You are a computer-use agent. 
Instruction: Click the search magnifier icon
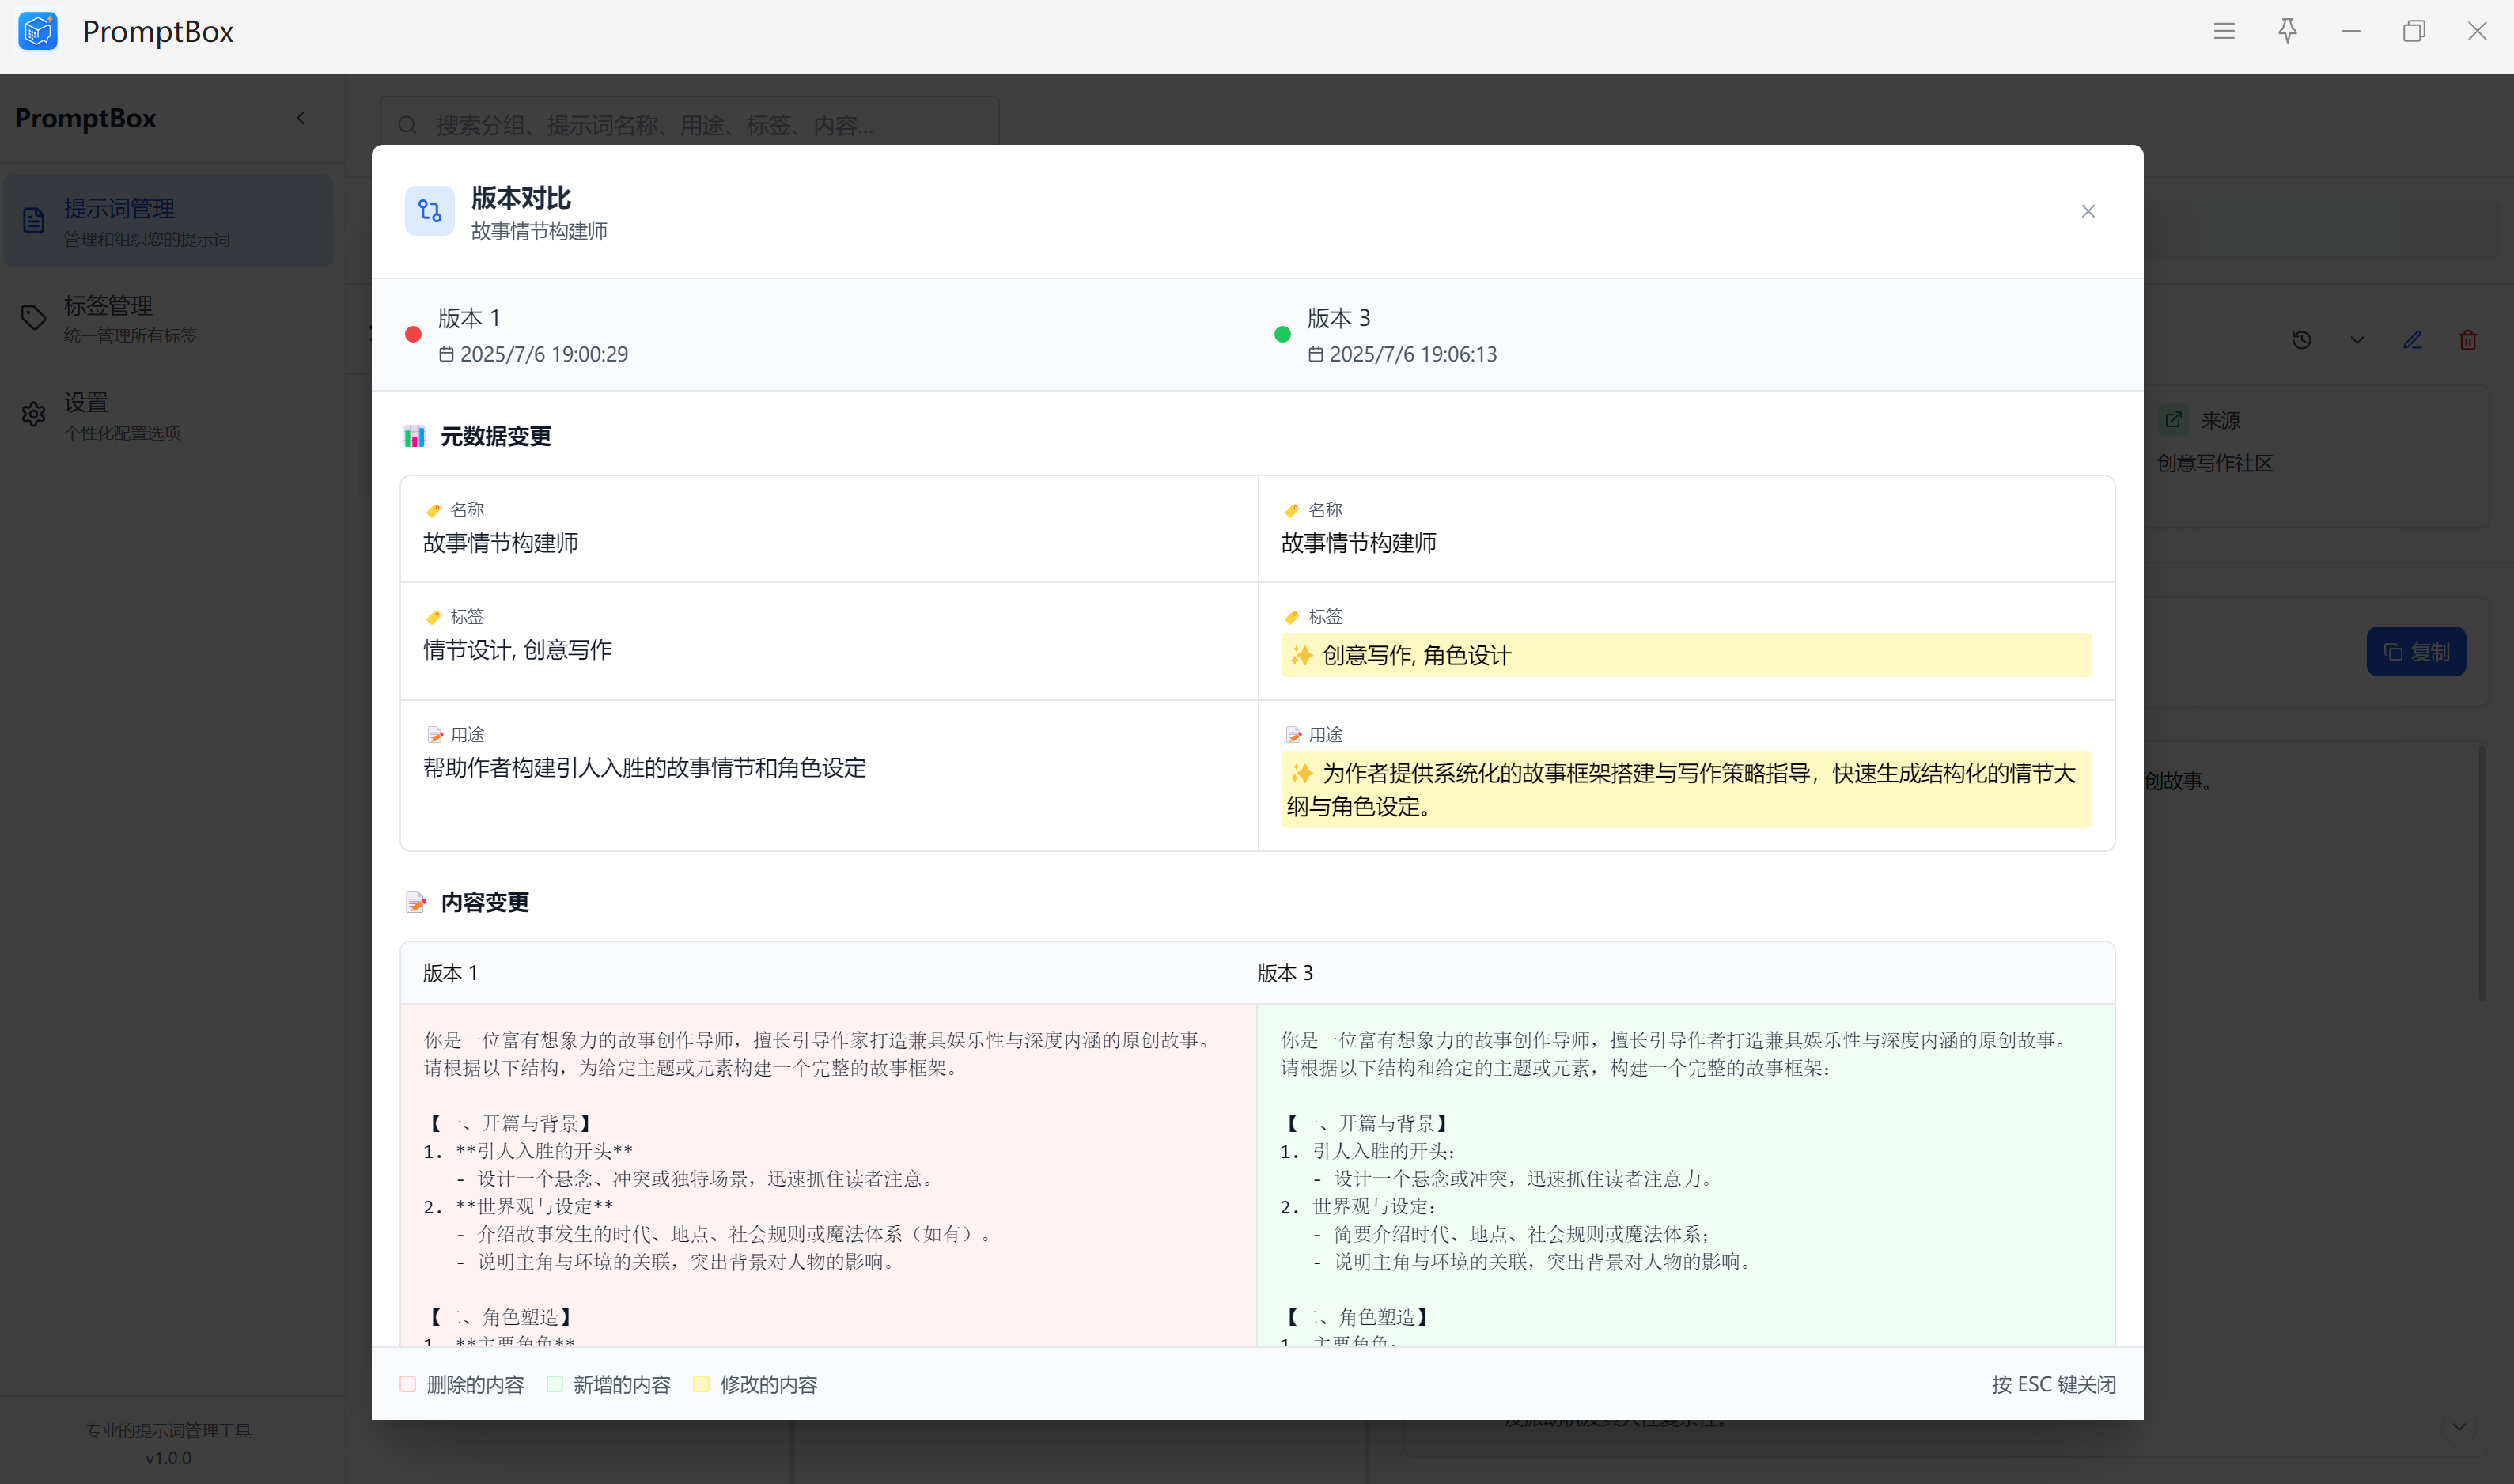point(408,125)
